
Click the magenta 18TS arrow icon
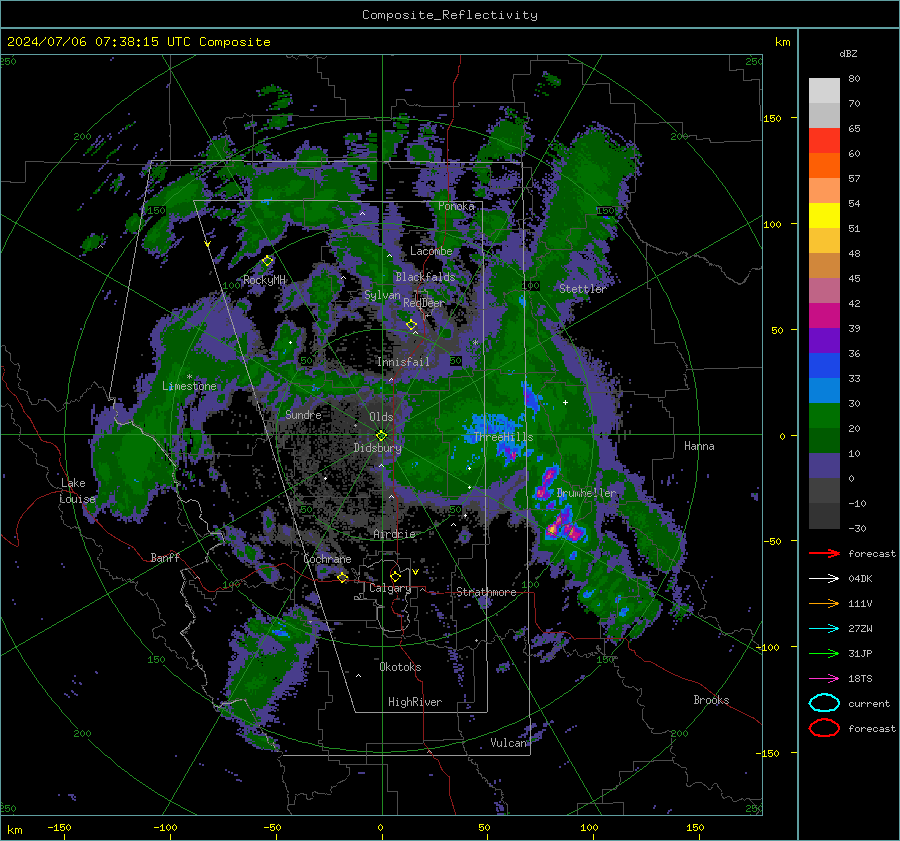(824, 679)
